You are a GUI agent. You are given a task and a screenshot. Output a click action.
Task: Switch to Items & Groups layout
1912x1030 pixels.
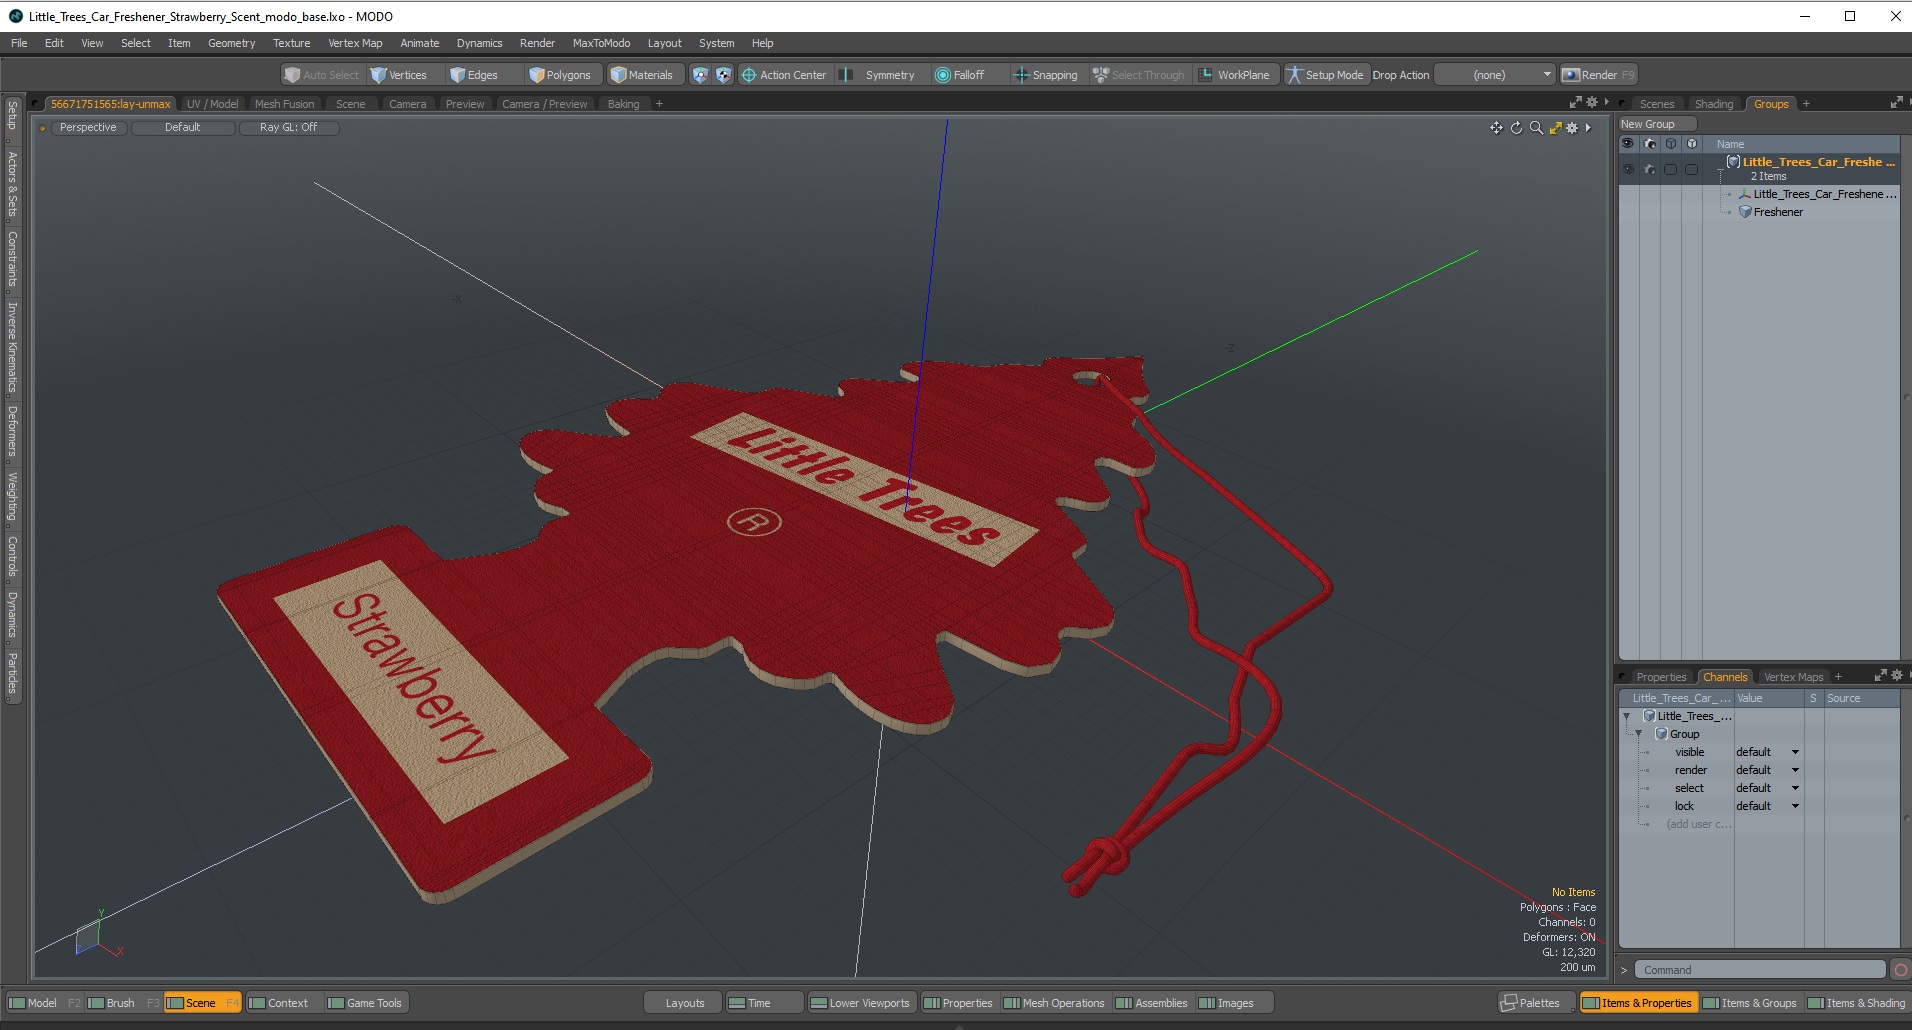click(1749, 1003)
